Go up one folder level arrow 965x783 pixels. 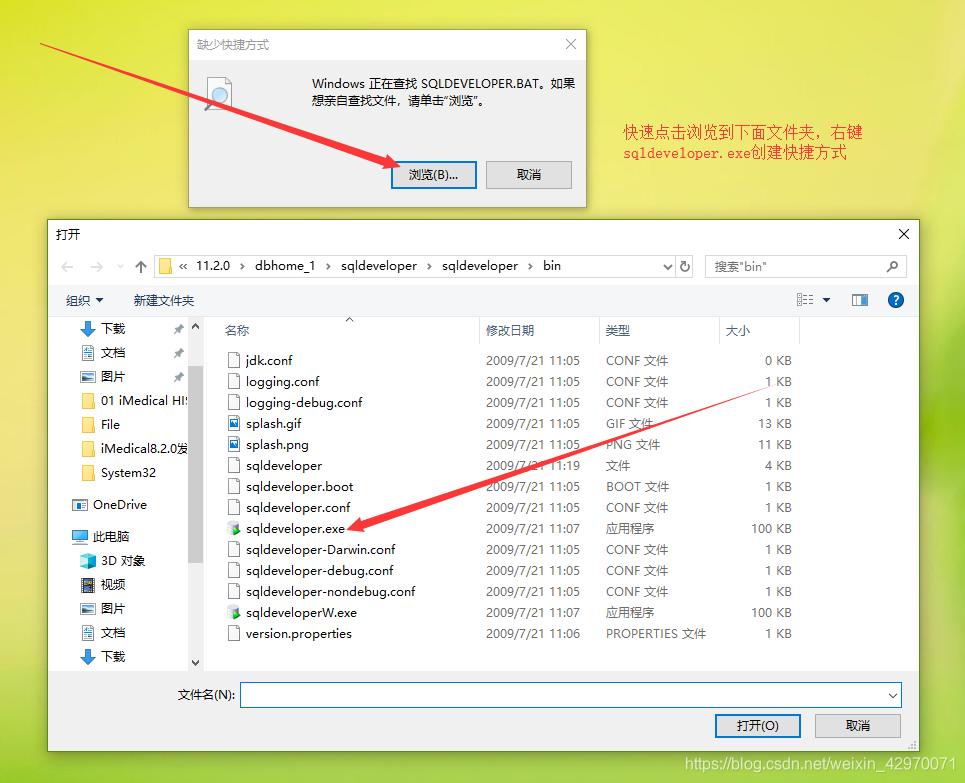click(141, 267)
